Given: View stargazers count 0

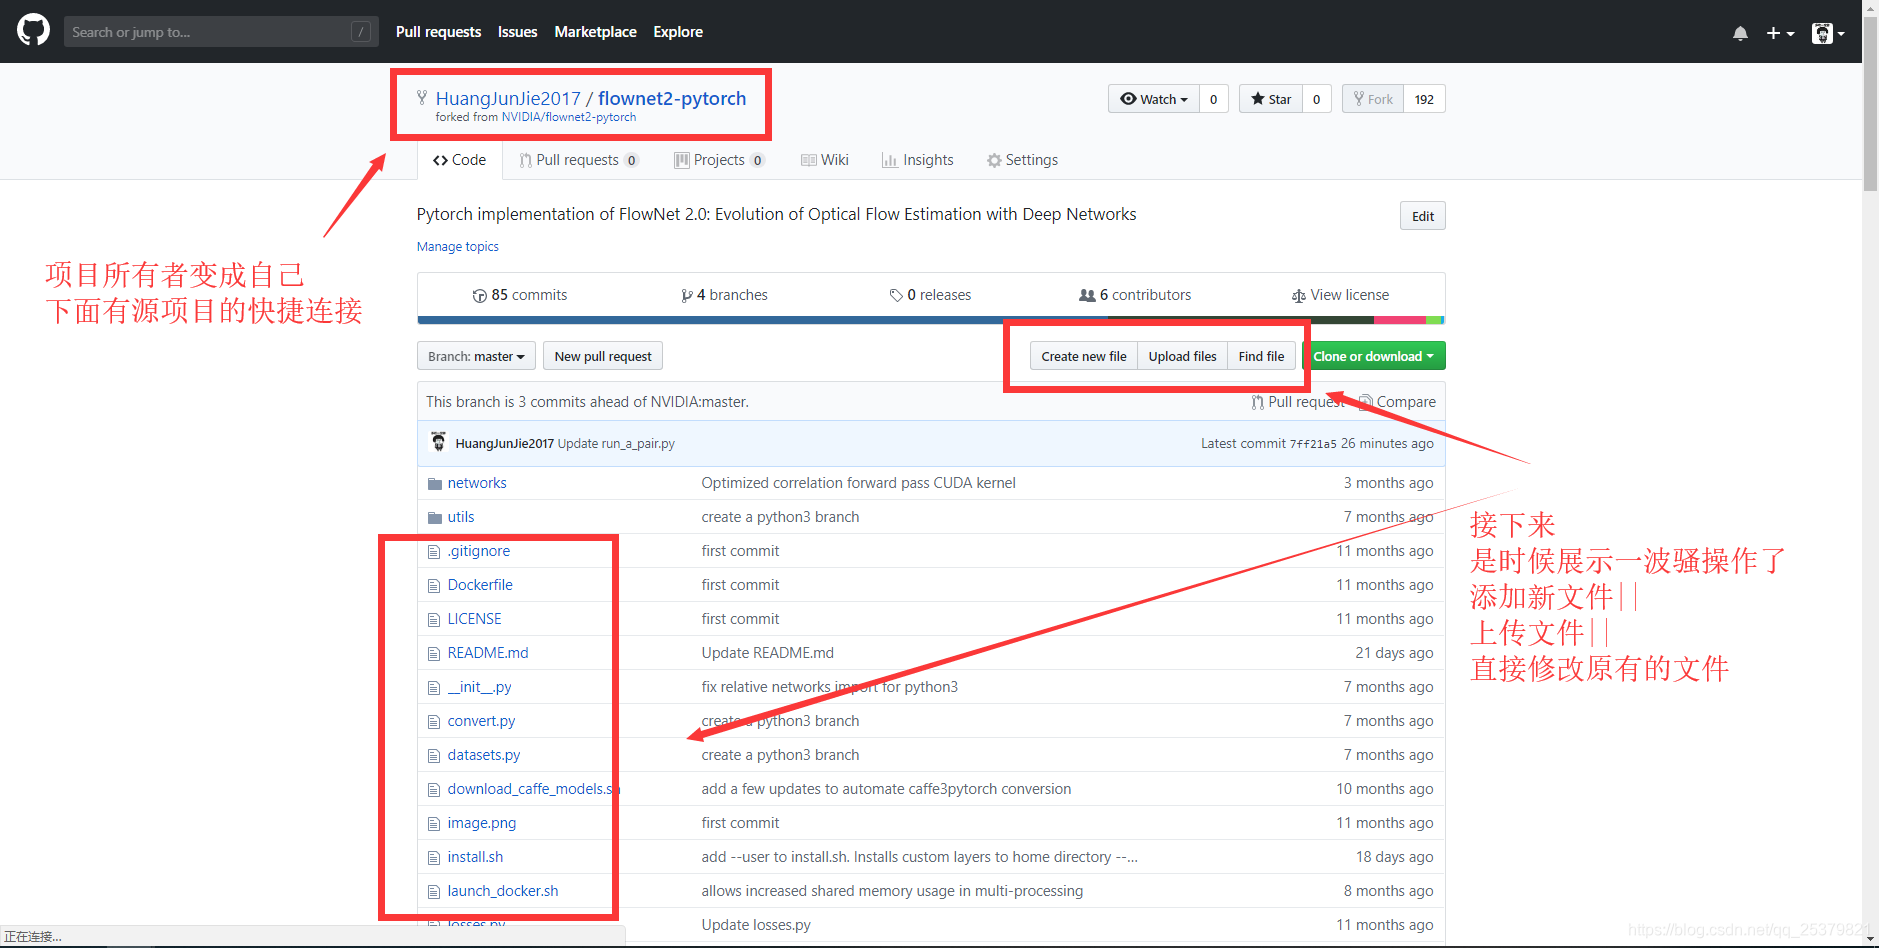Looking at the screenshot, I should tap(1317, 99).
